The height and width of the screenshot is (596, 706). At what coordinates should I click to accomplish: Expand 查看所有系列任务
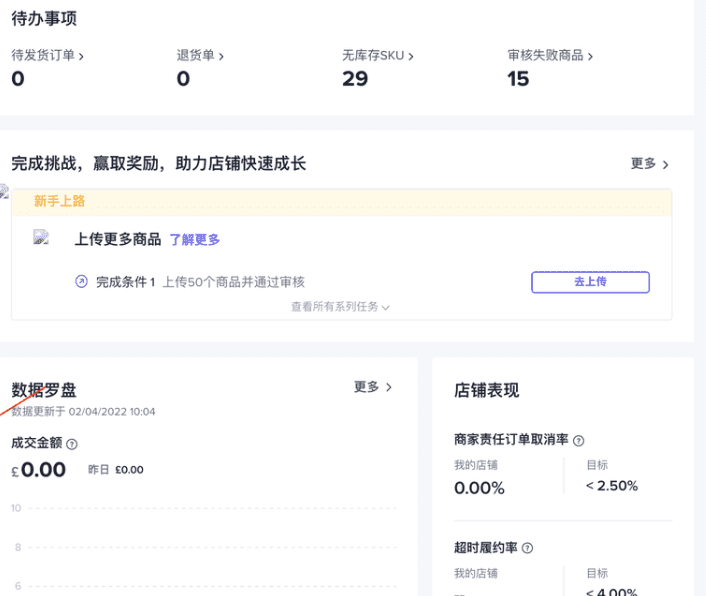click(x=340, y=307)
